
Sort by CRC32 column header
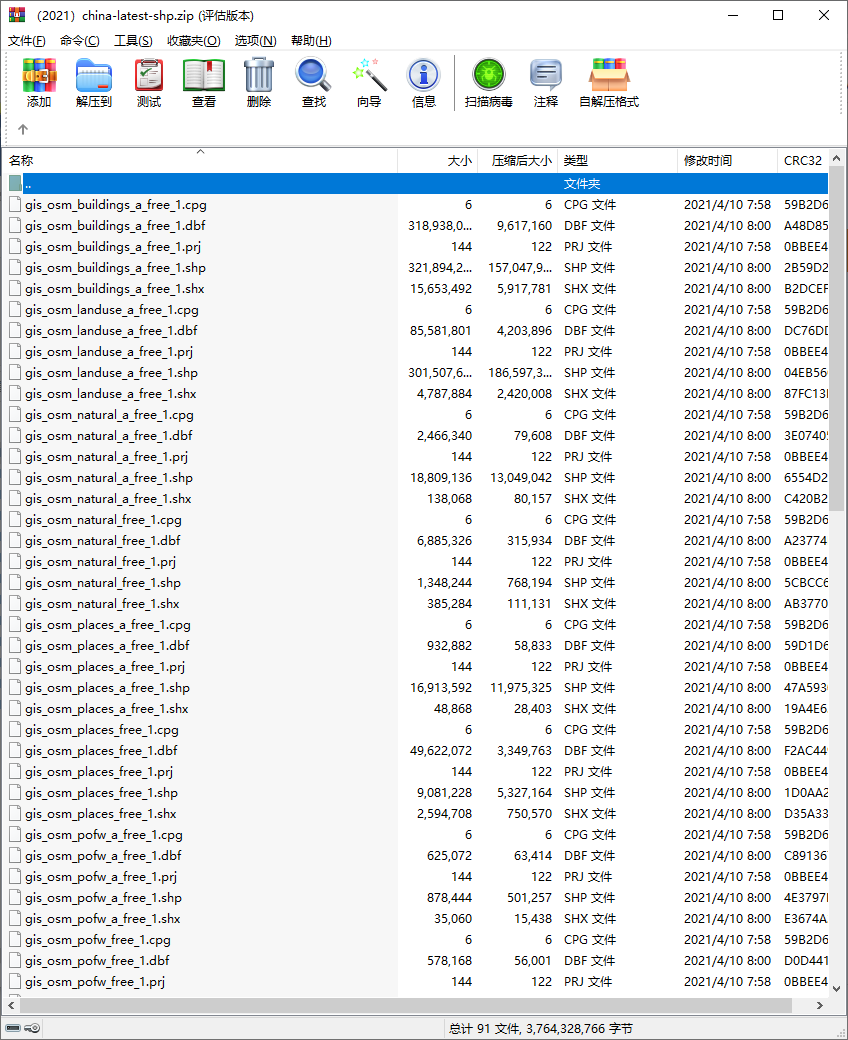803,161
